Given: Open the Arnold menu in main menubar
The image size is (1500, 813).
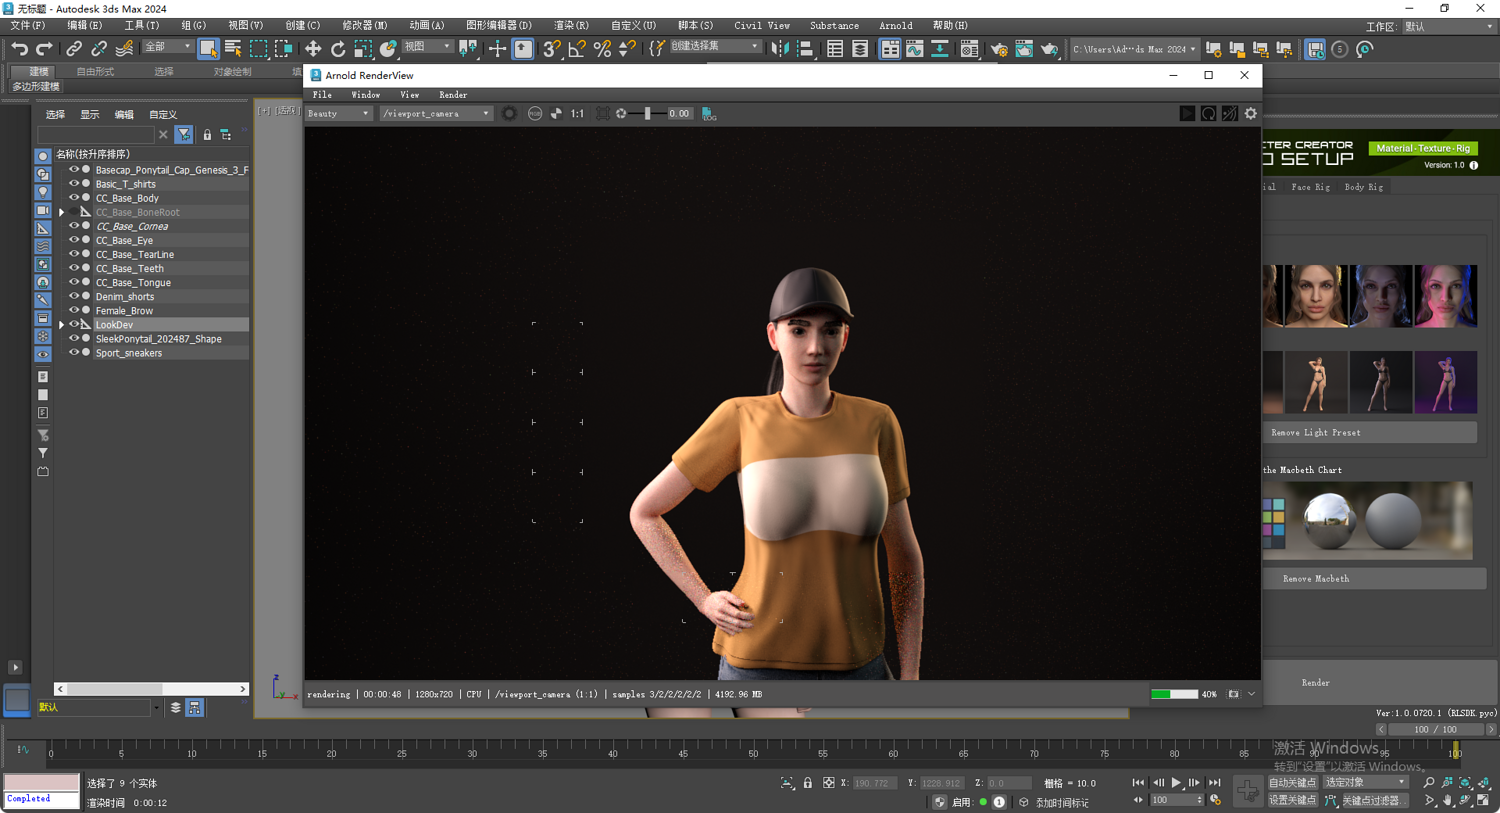Looking at the screenshot, I should tap(895, 25).
